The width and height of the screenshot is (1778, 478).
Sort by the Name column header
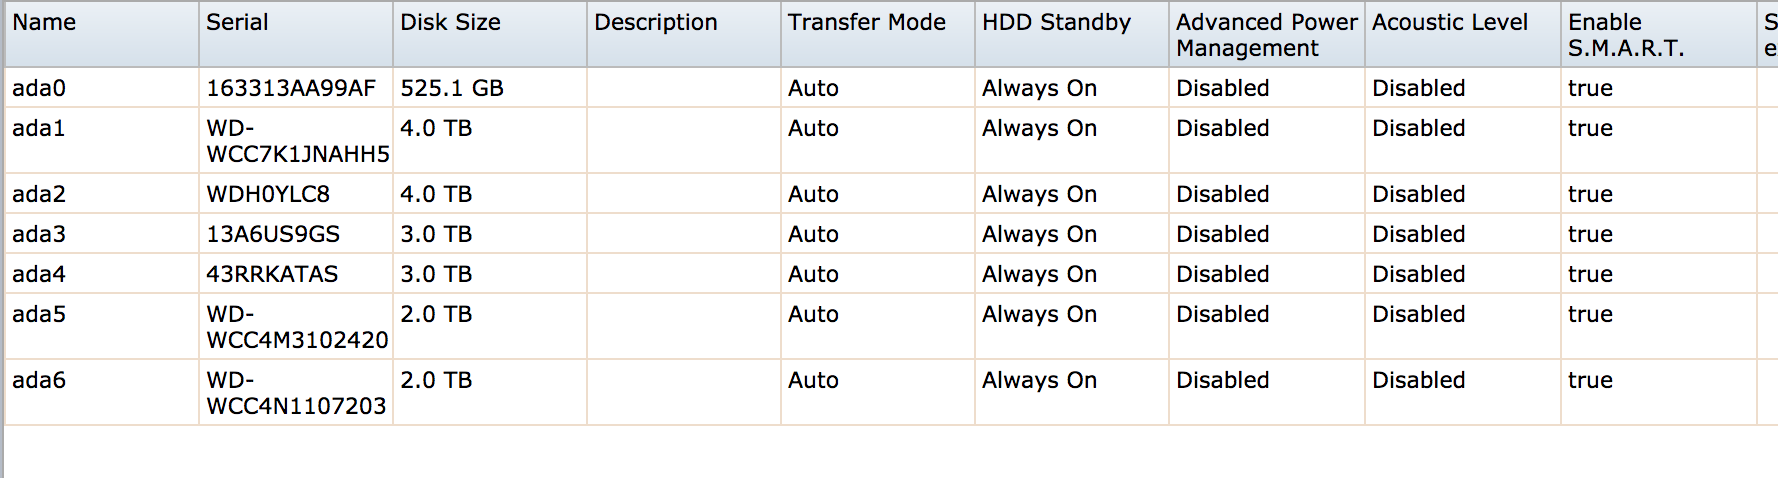coord(44,23)
